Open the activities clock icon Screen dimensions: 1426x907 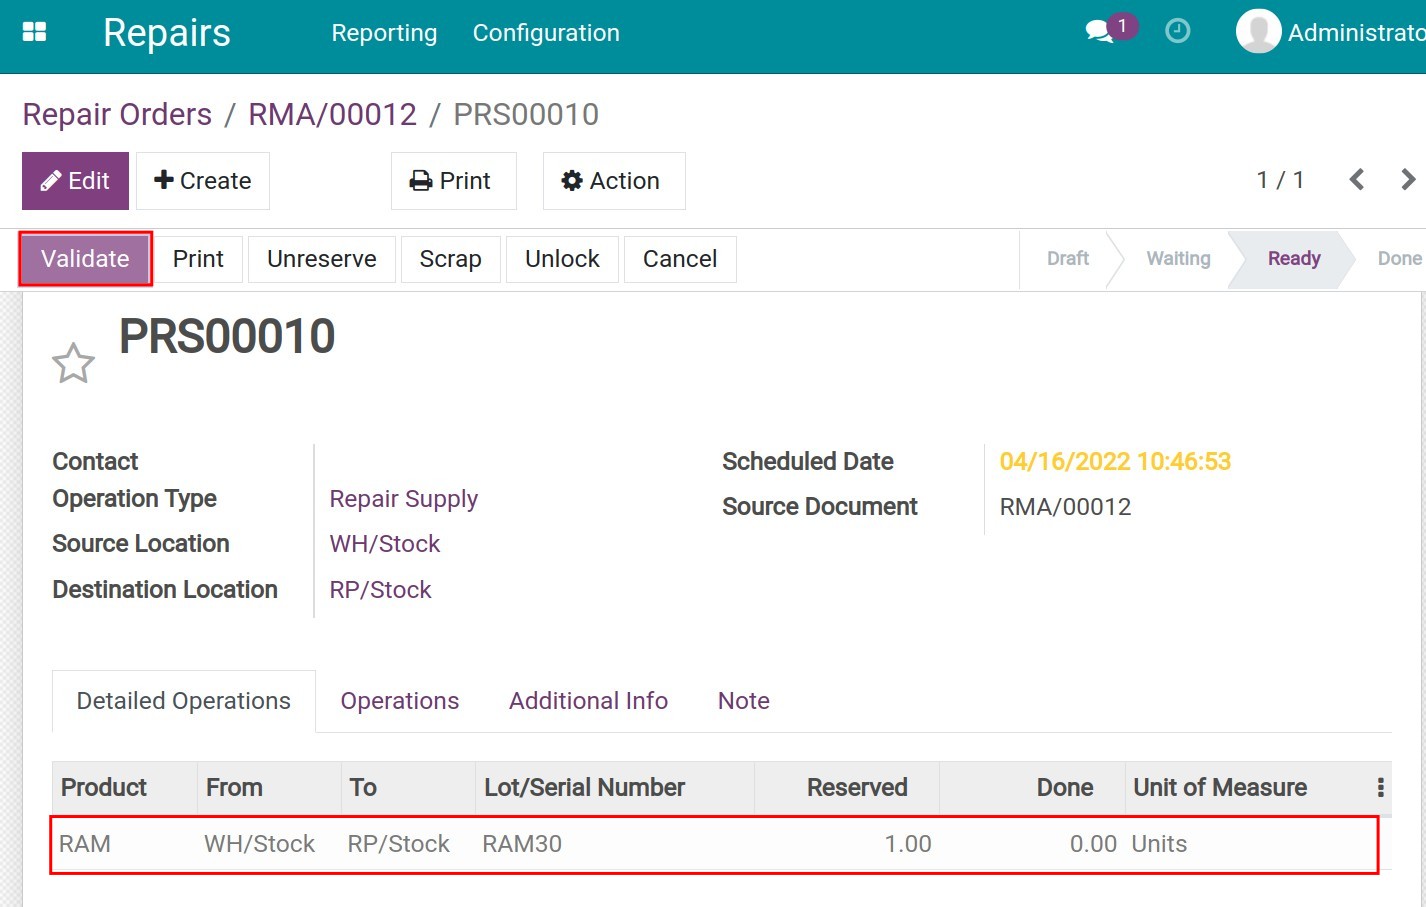(1178, 31)
